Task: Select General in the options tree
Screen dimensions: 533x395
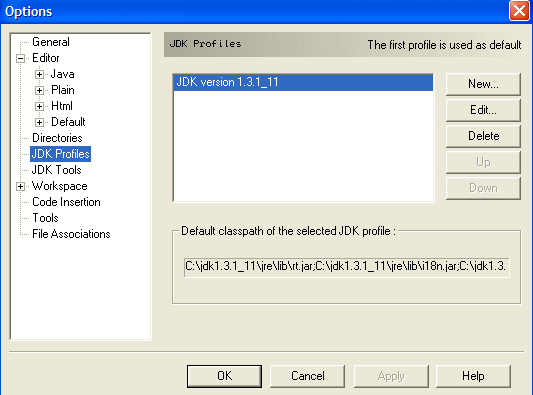Action: point(51,42)
